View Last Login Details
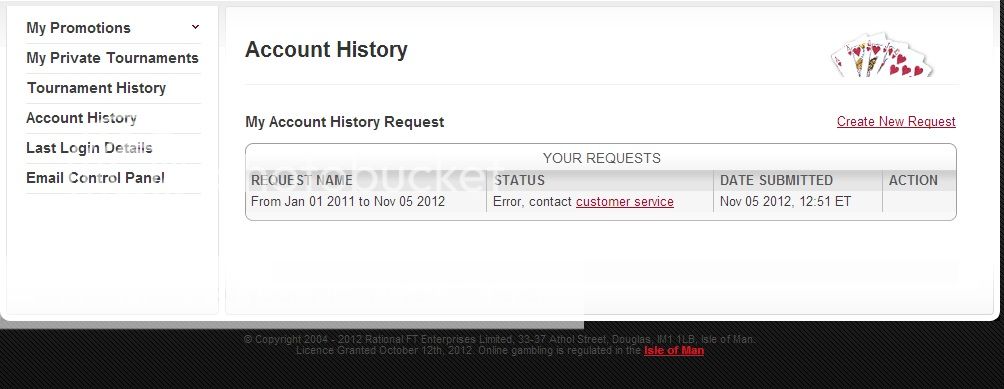The image size is (1004, 389). tap(89, 148)
